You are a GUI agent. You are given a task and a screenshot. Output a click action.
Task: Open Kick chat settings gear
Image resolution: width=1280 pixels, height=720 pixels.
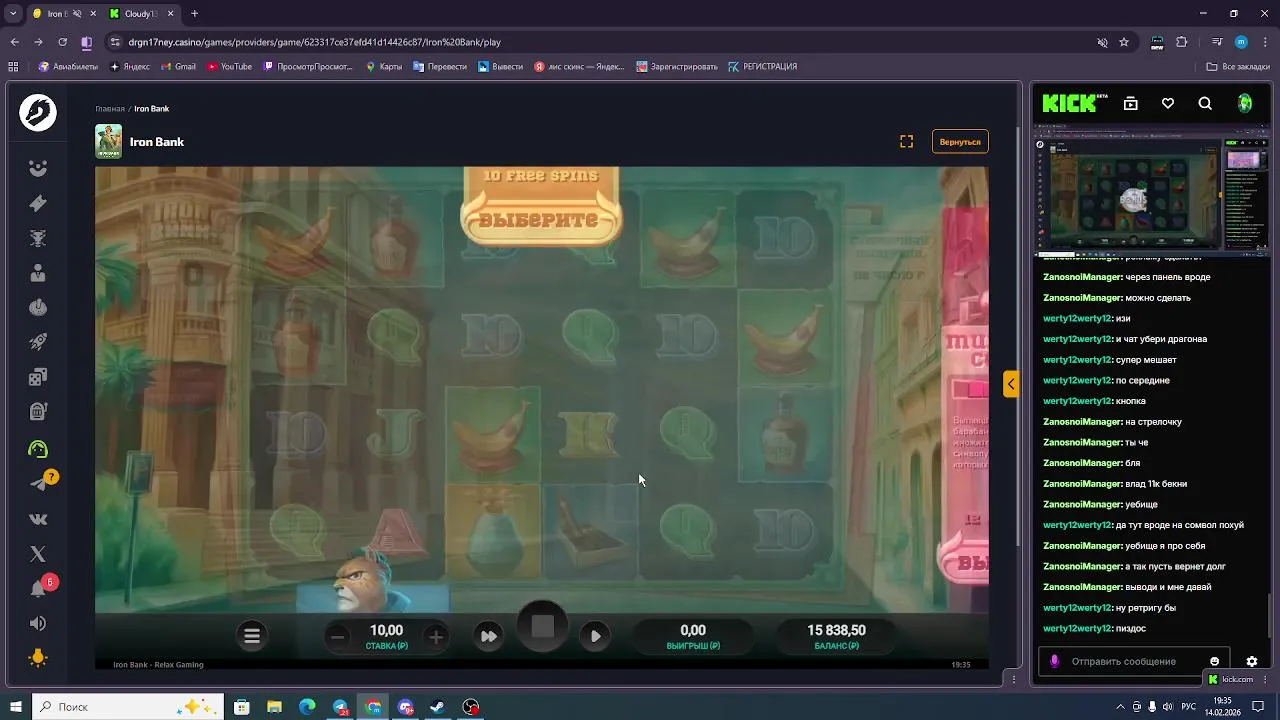[1251, 661]
